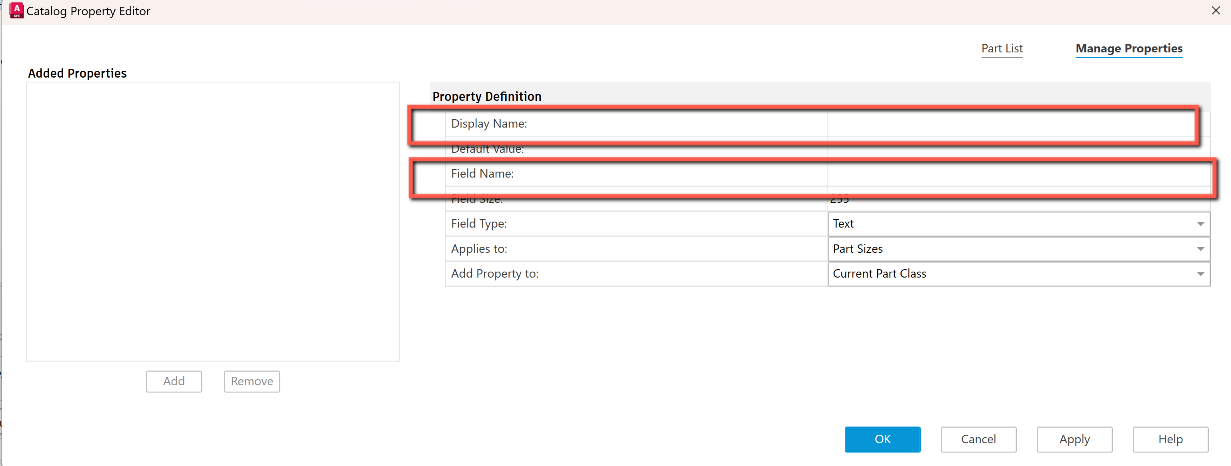Click the Display Name input field
1231x466 pixels.
[1010, 124]
